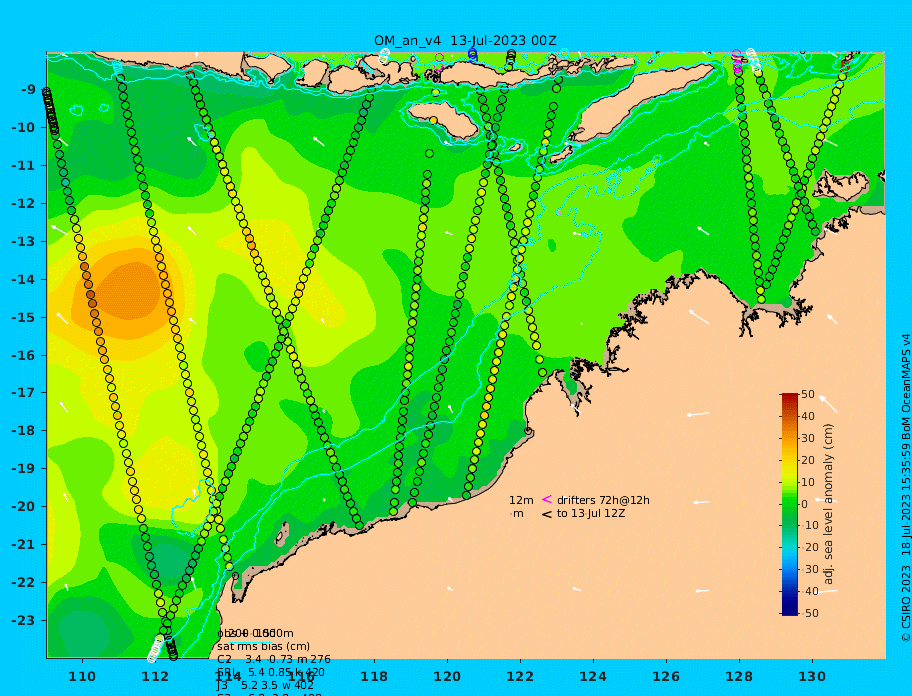This screenshot has height=696, width=912.
Task: Click the blue drifter marker on the top edge near 121E
Action: point(472,55)
